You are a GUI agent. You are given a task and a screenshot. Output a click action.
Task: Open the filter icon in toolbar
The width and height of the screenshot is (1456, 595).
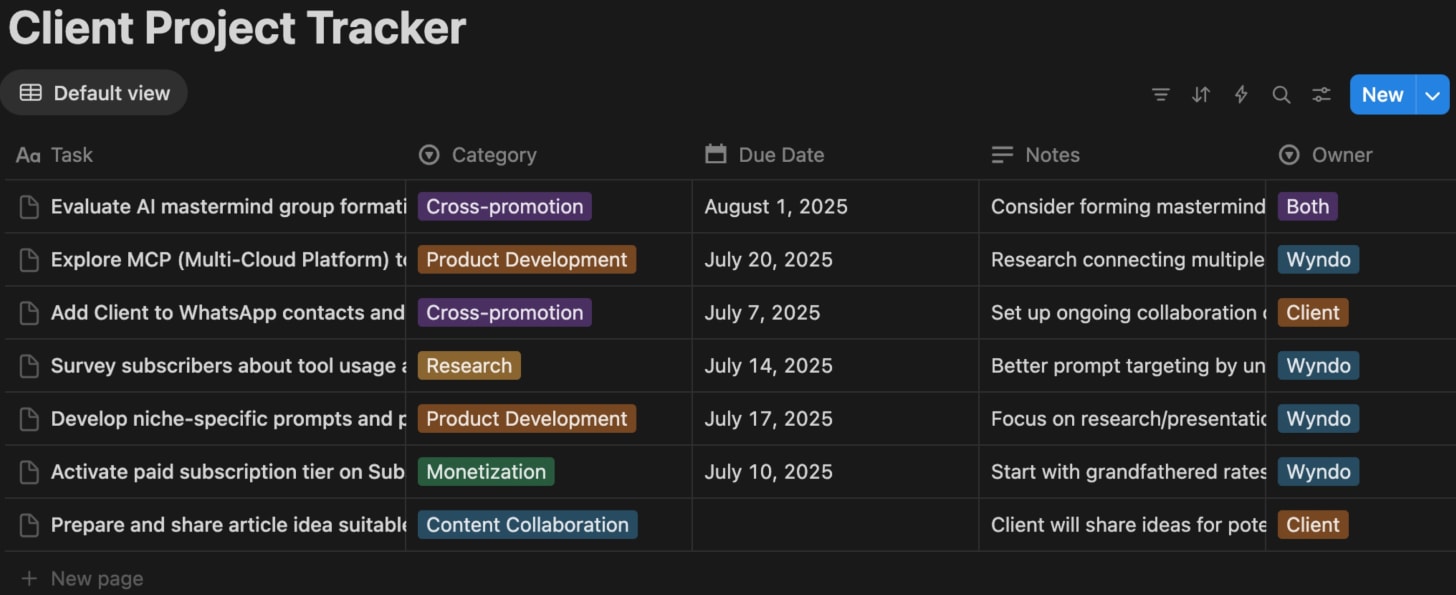point(1160,95)
